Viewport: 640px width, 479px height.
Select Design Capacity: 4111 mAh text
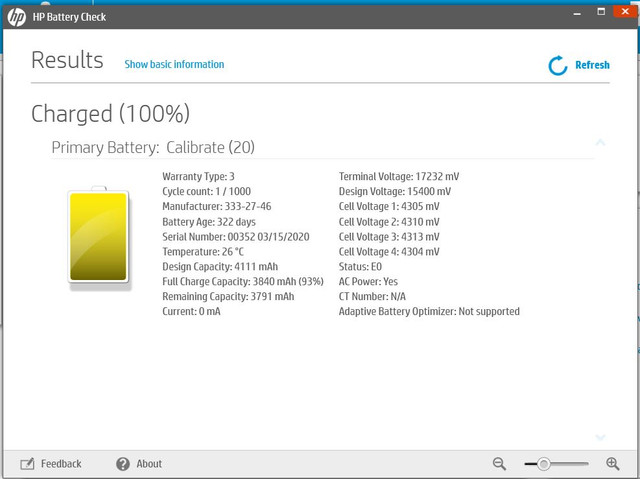click(x=220, y=267)
